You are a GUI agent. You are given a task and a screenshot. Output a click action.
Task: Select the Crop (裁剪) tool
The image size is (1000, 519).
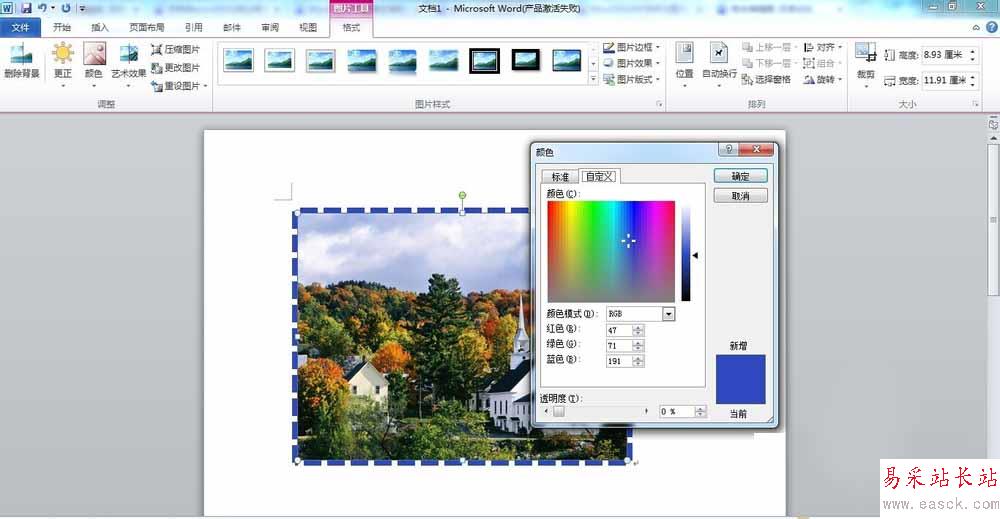(865, 62)
